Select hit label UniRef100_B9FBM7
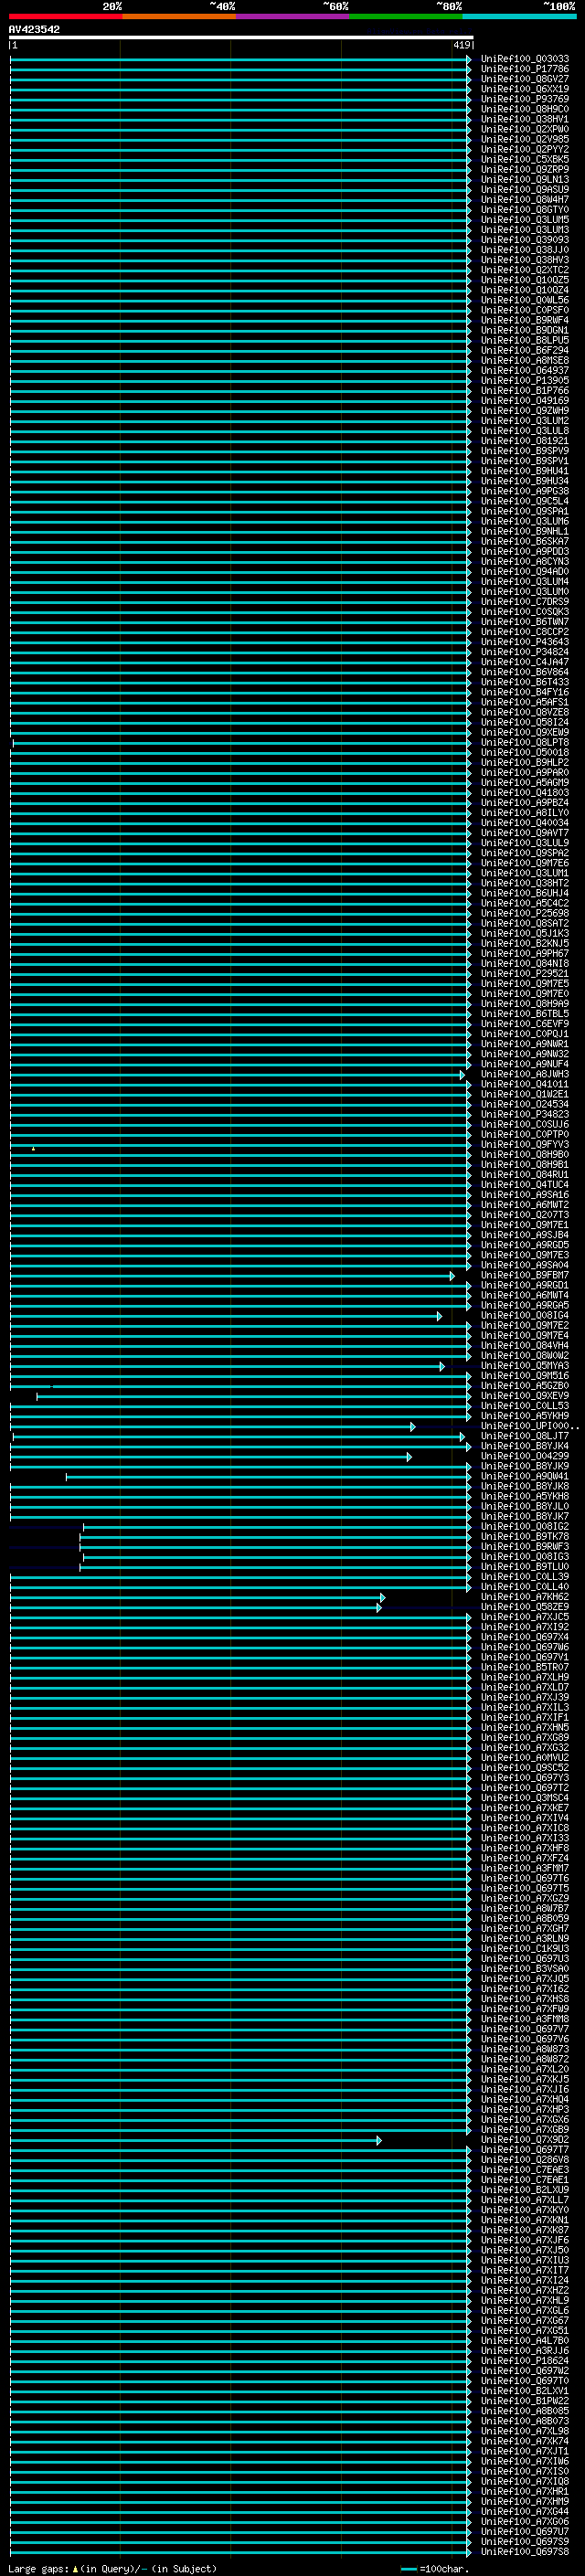This screenshot has width=585, height=2576. click(x=525, y=1275)
